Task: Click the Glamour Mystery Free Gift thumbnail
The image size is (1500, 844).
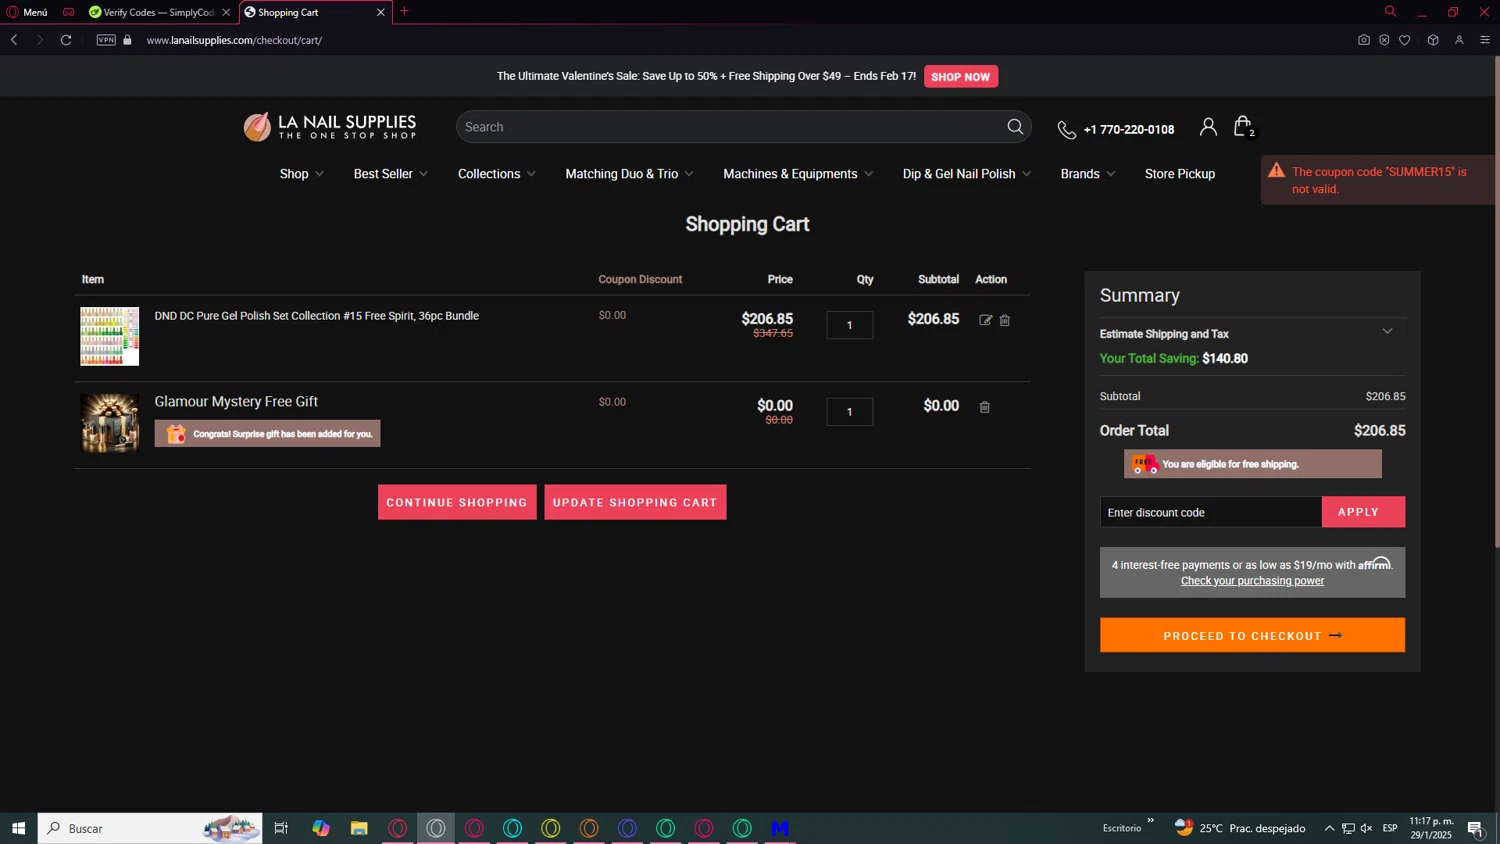Action: coord(110,423)
